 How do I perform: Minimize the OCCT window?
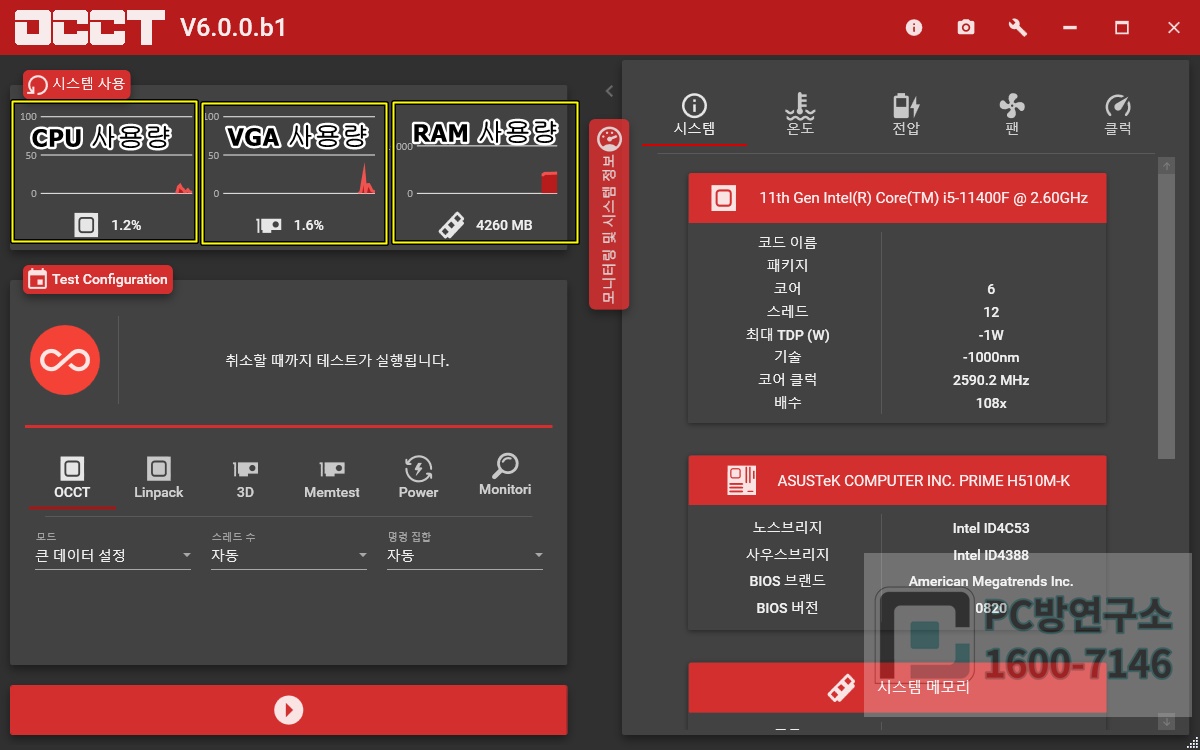pyautogui.click(x=1070, y=27)
